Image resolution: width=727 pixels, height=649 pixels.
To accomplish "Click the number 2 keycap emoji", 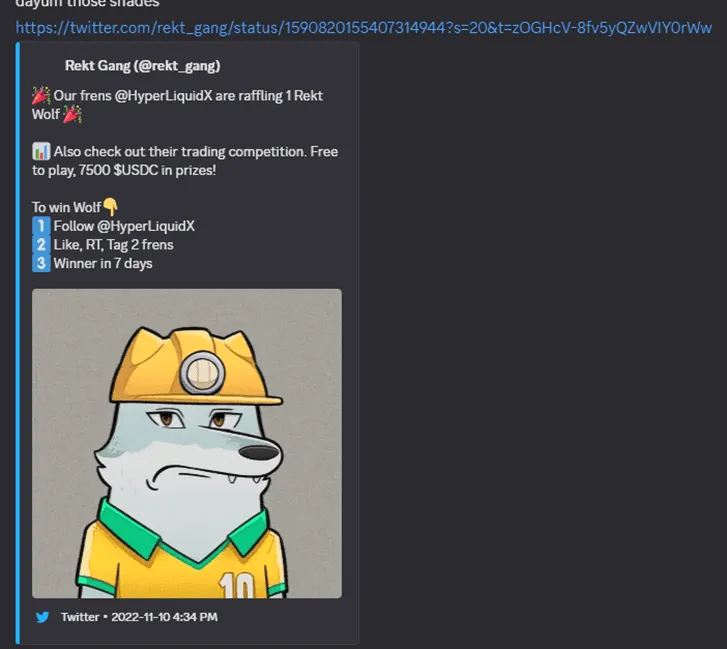I will [41, 245].
